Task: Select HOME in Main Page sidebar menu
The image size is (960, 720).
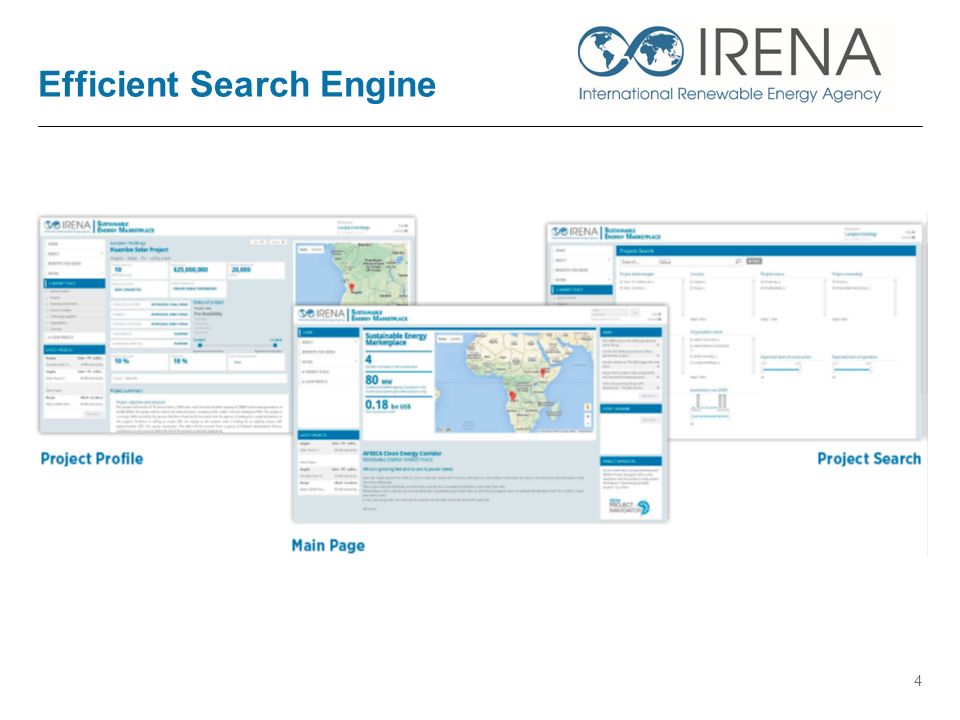Action: click(328, 332)
